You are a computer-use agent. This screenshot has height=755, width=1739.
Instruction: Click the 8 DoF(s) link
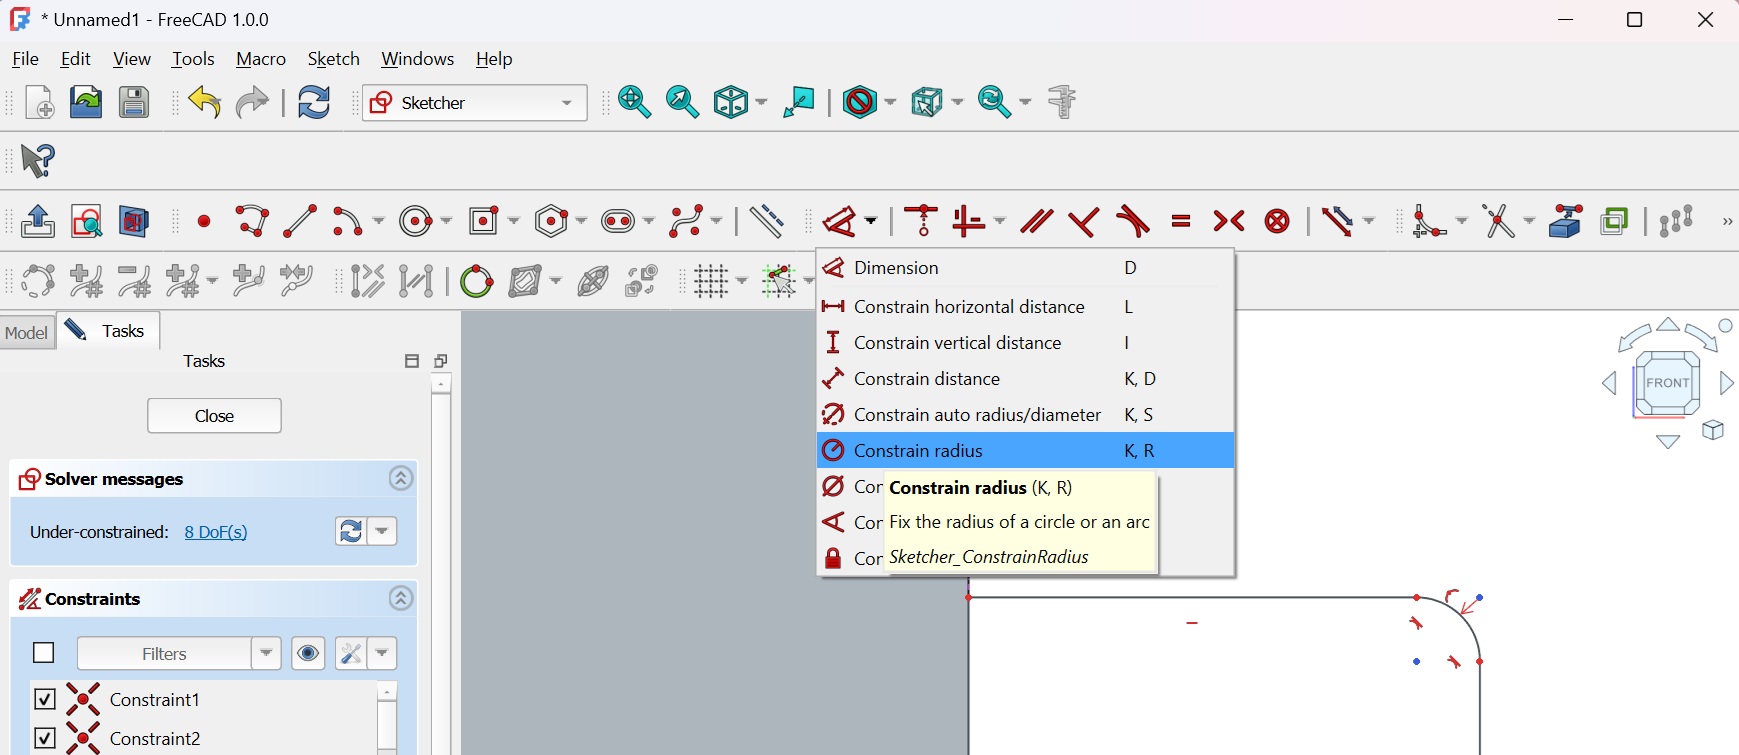pyautogui.click(x=216, y=532)
